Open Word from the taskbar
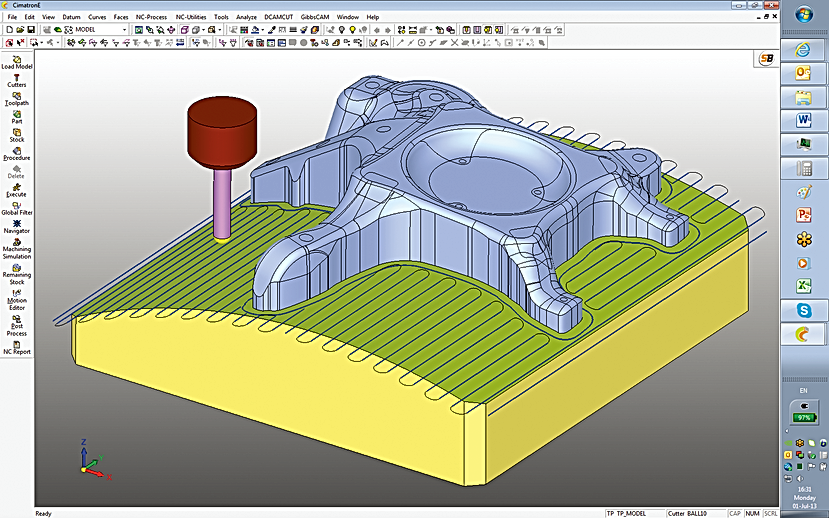Viewport: 829px width, 519px height. 804,120
